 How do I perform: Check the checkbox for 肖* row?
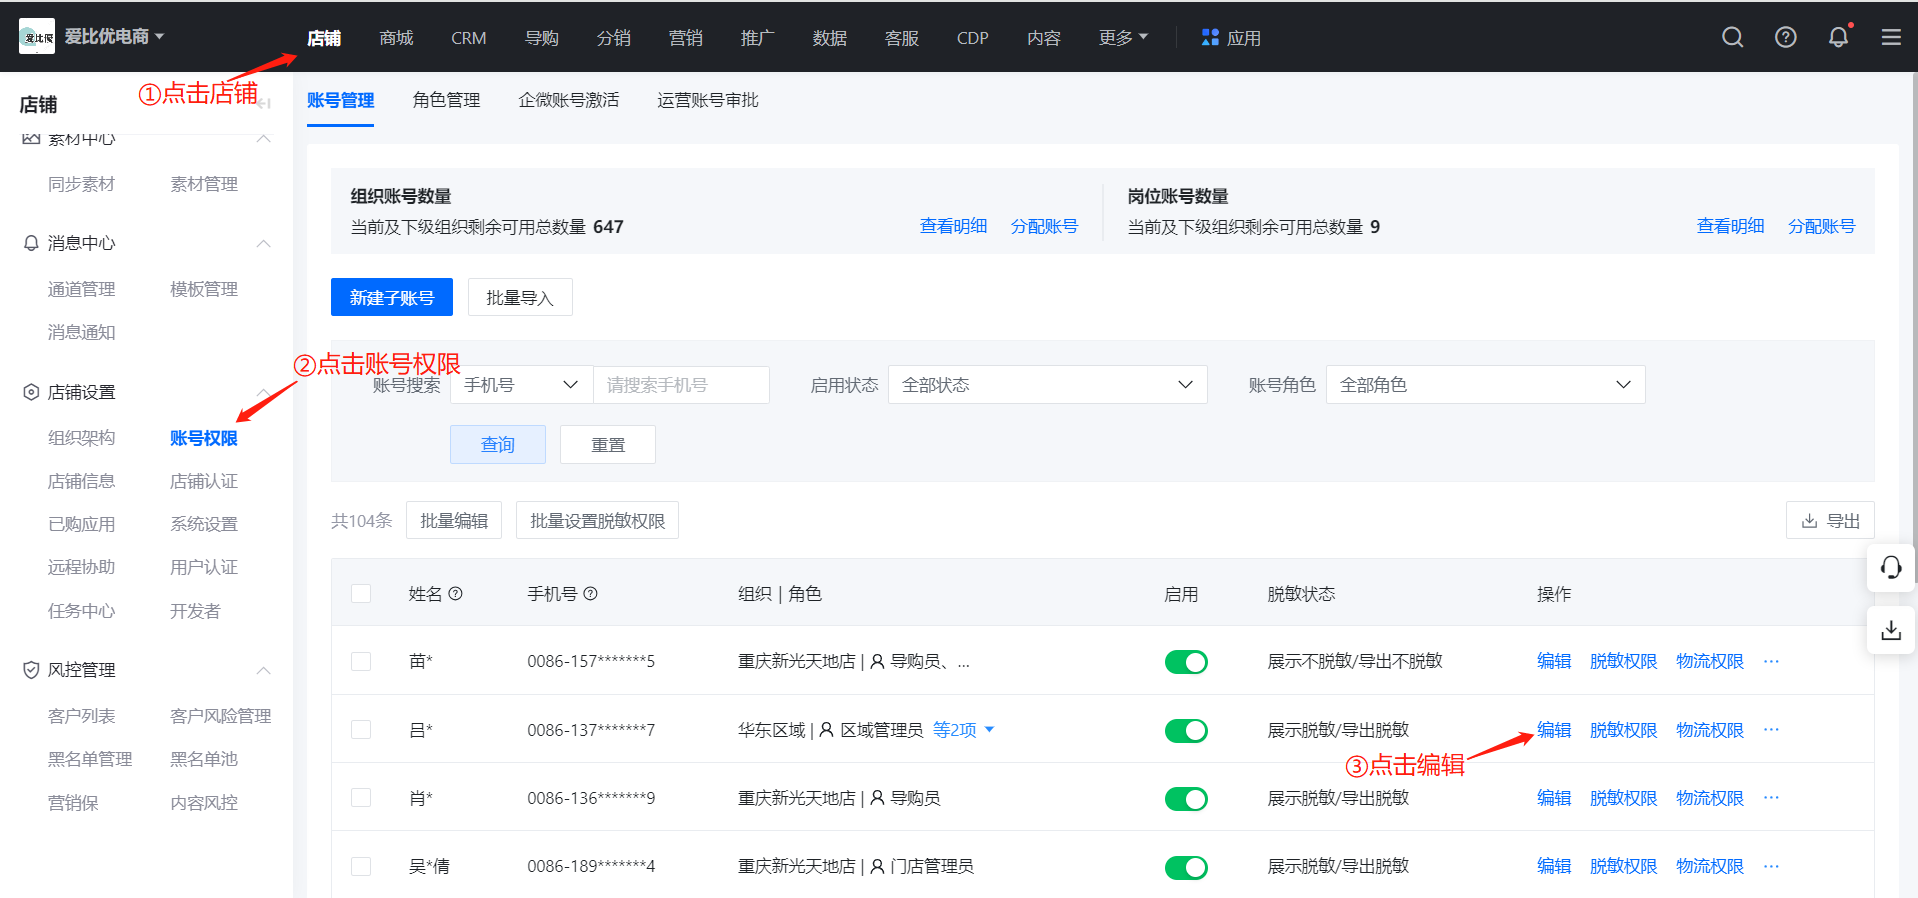361,798
